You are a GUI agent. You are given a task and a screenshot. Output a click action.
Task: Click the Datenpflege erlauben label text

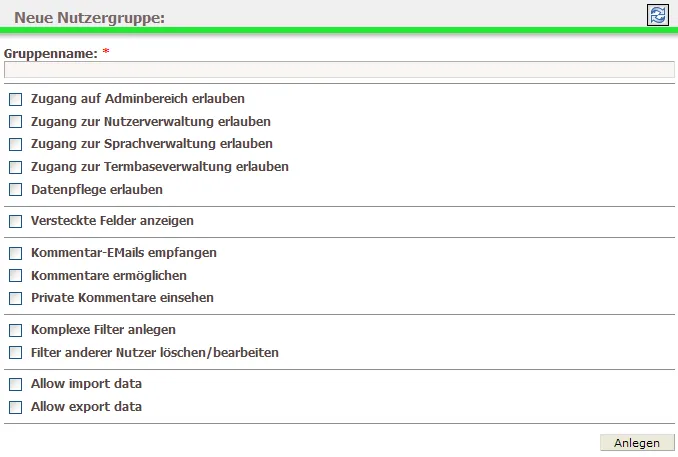pyautogui.click(x=96, y=190)
